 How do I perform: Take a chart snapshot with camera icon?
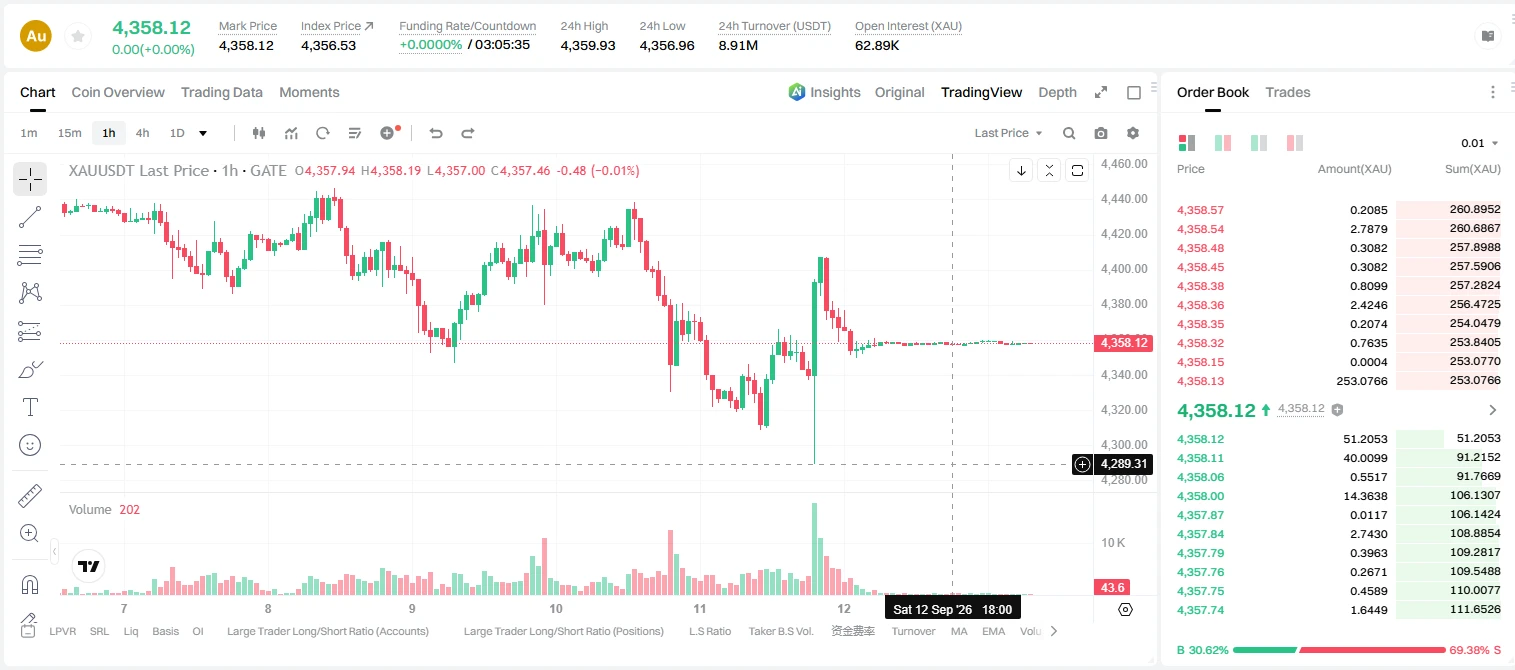pyautogui.click(x=1101, y=133)
